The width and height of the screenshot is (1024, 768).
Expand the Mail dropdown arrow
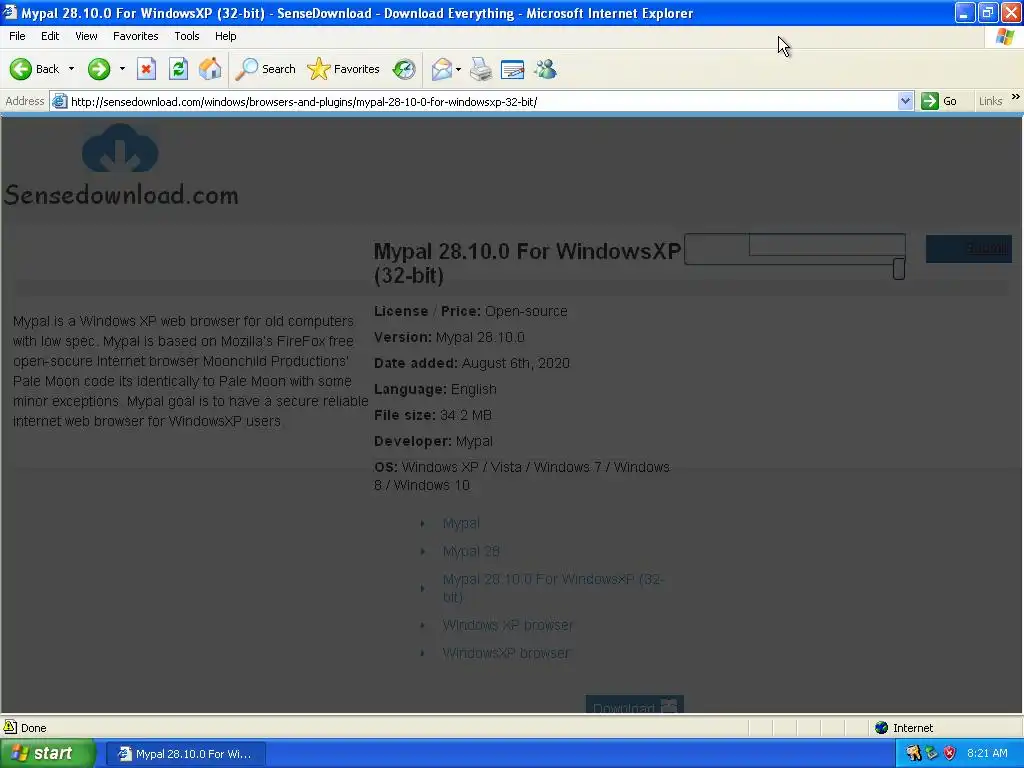[458, 69]
